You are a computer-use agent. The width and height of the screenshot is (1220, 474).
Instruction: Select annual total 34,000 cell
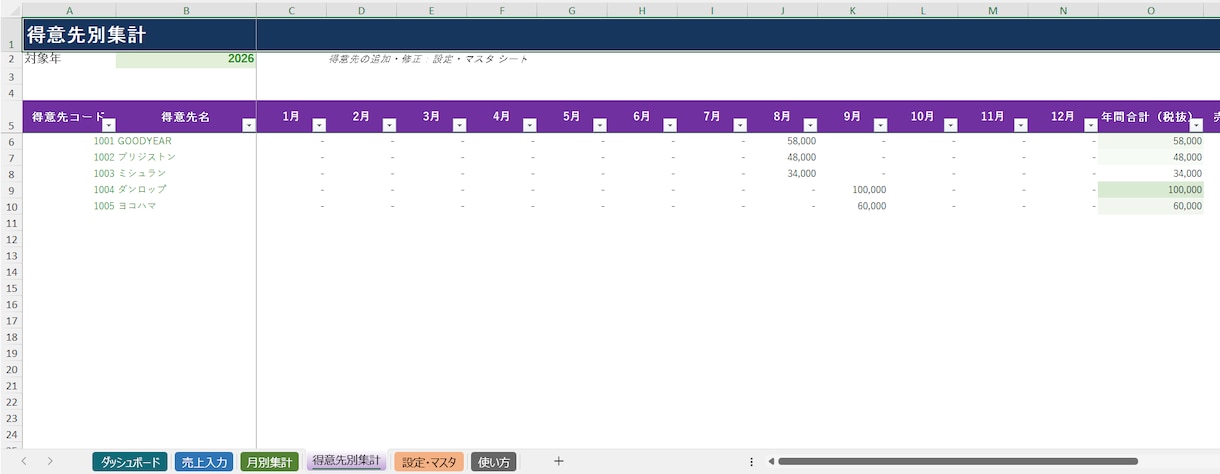tap(1151, 173)
